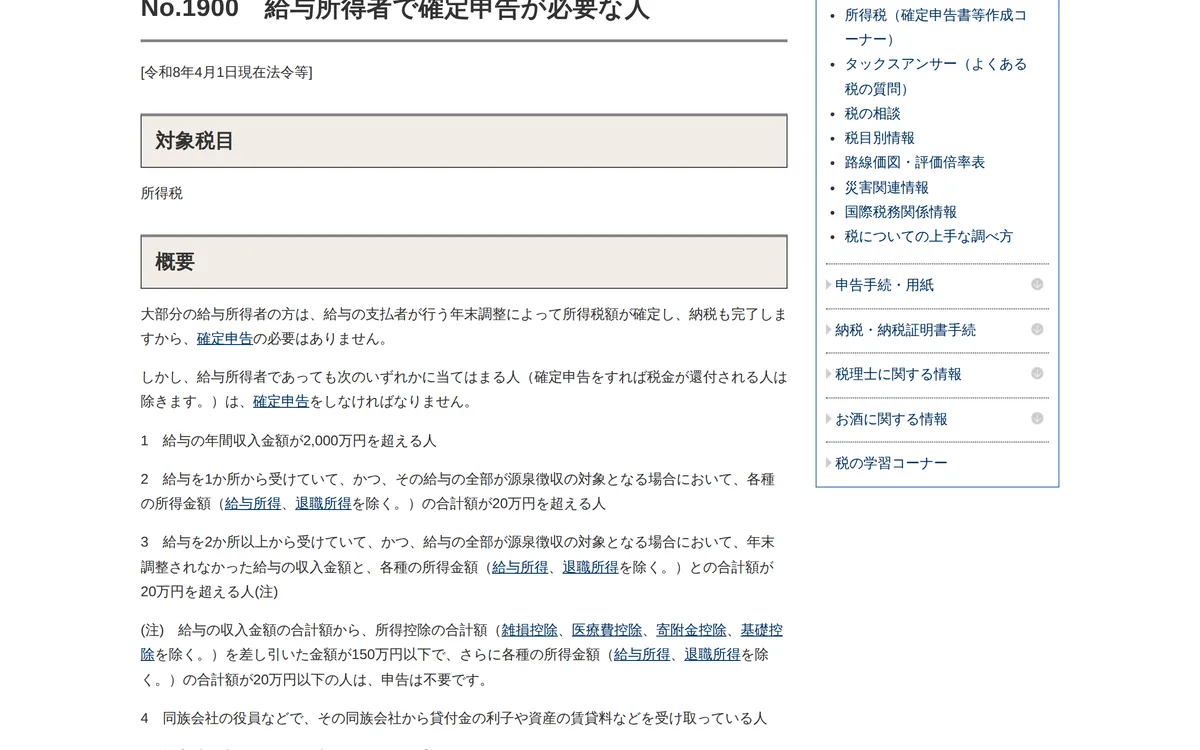Image resolution: width=1200 pixels, height=750 pixels.
Task: Open 路線価図・評価倍率表 link
Action: pyautogui.click(x=915, y=162)
